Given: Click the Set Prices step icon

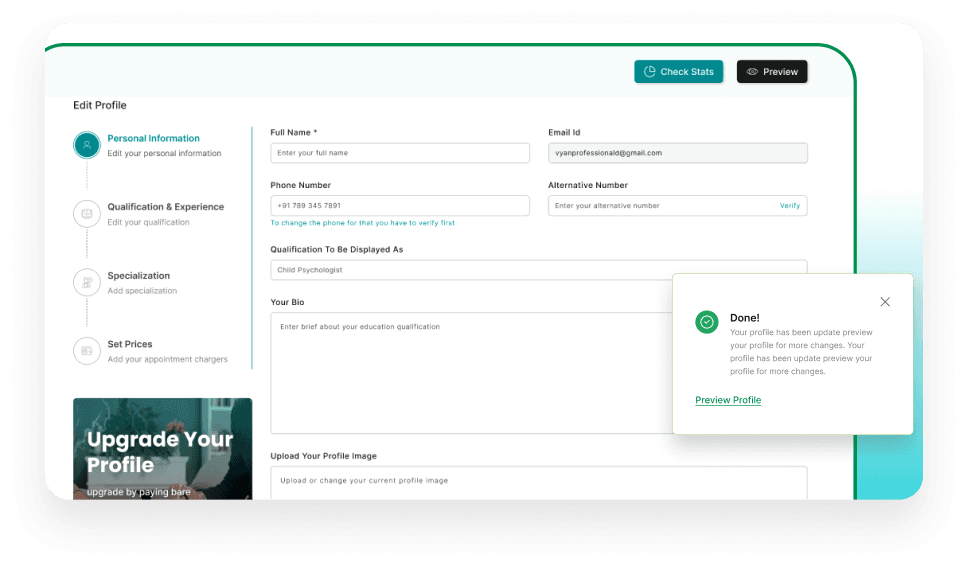Looking at the screenshot, I should 87,351.
